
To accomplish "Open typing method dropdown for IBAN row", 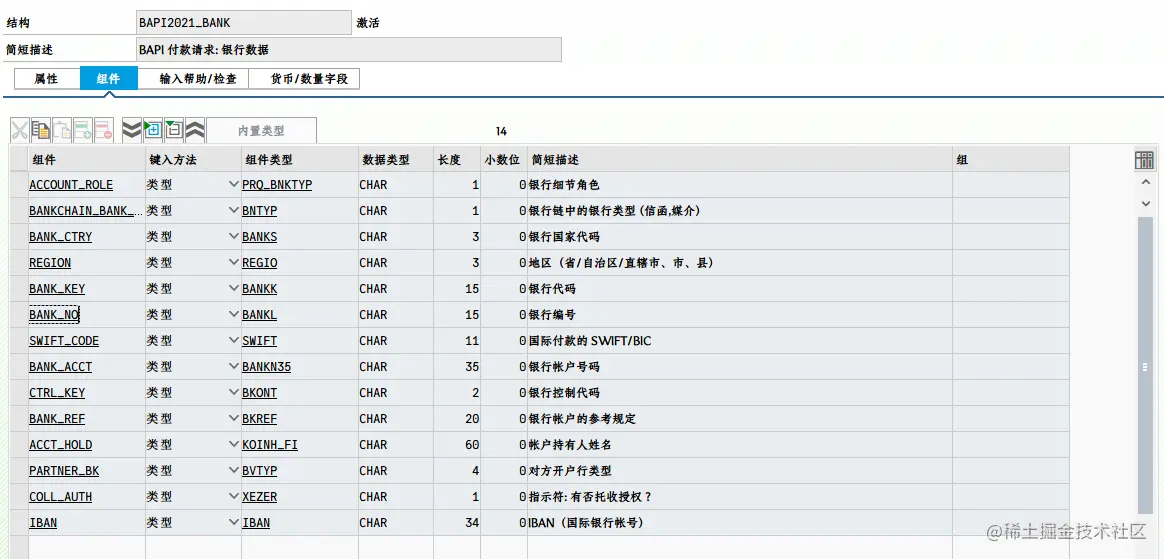I will (x=234, y=523).
